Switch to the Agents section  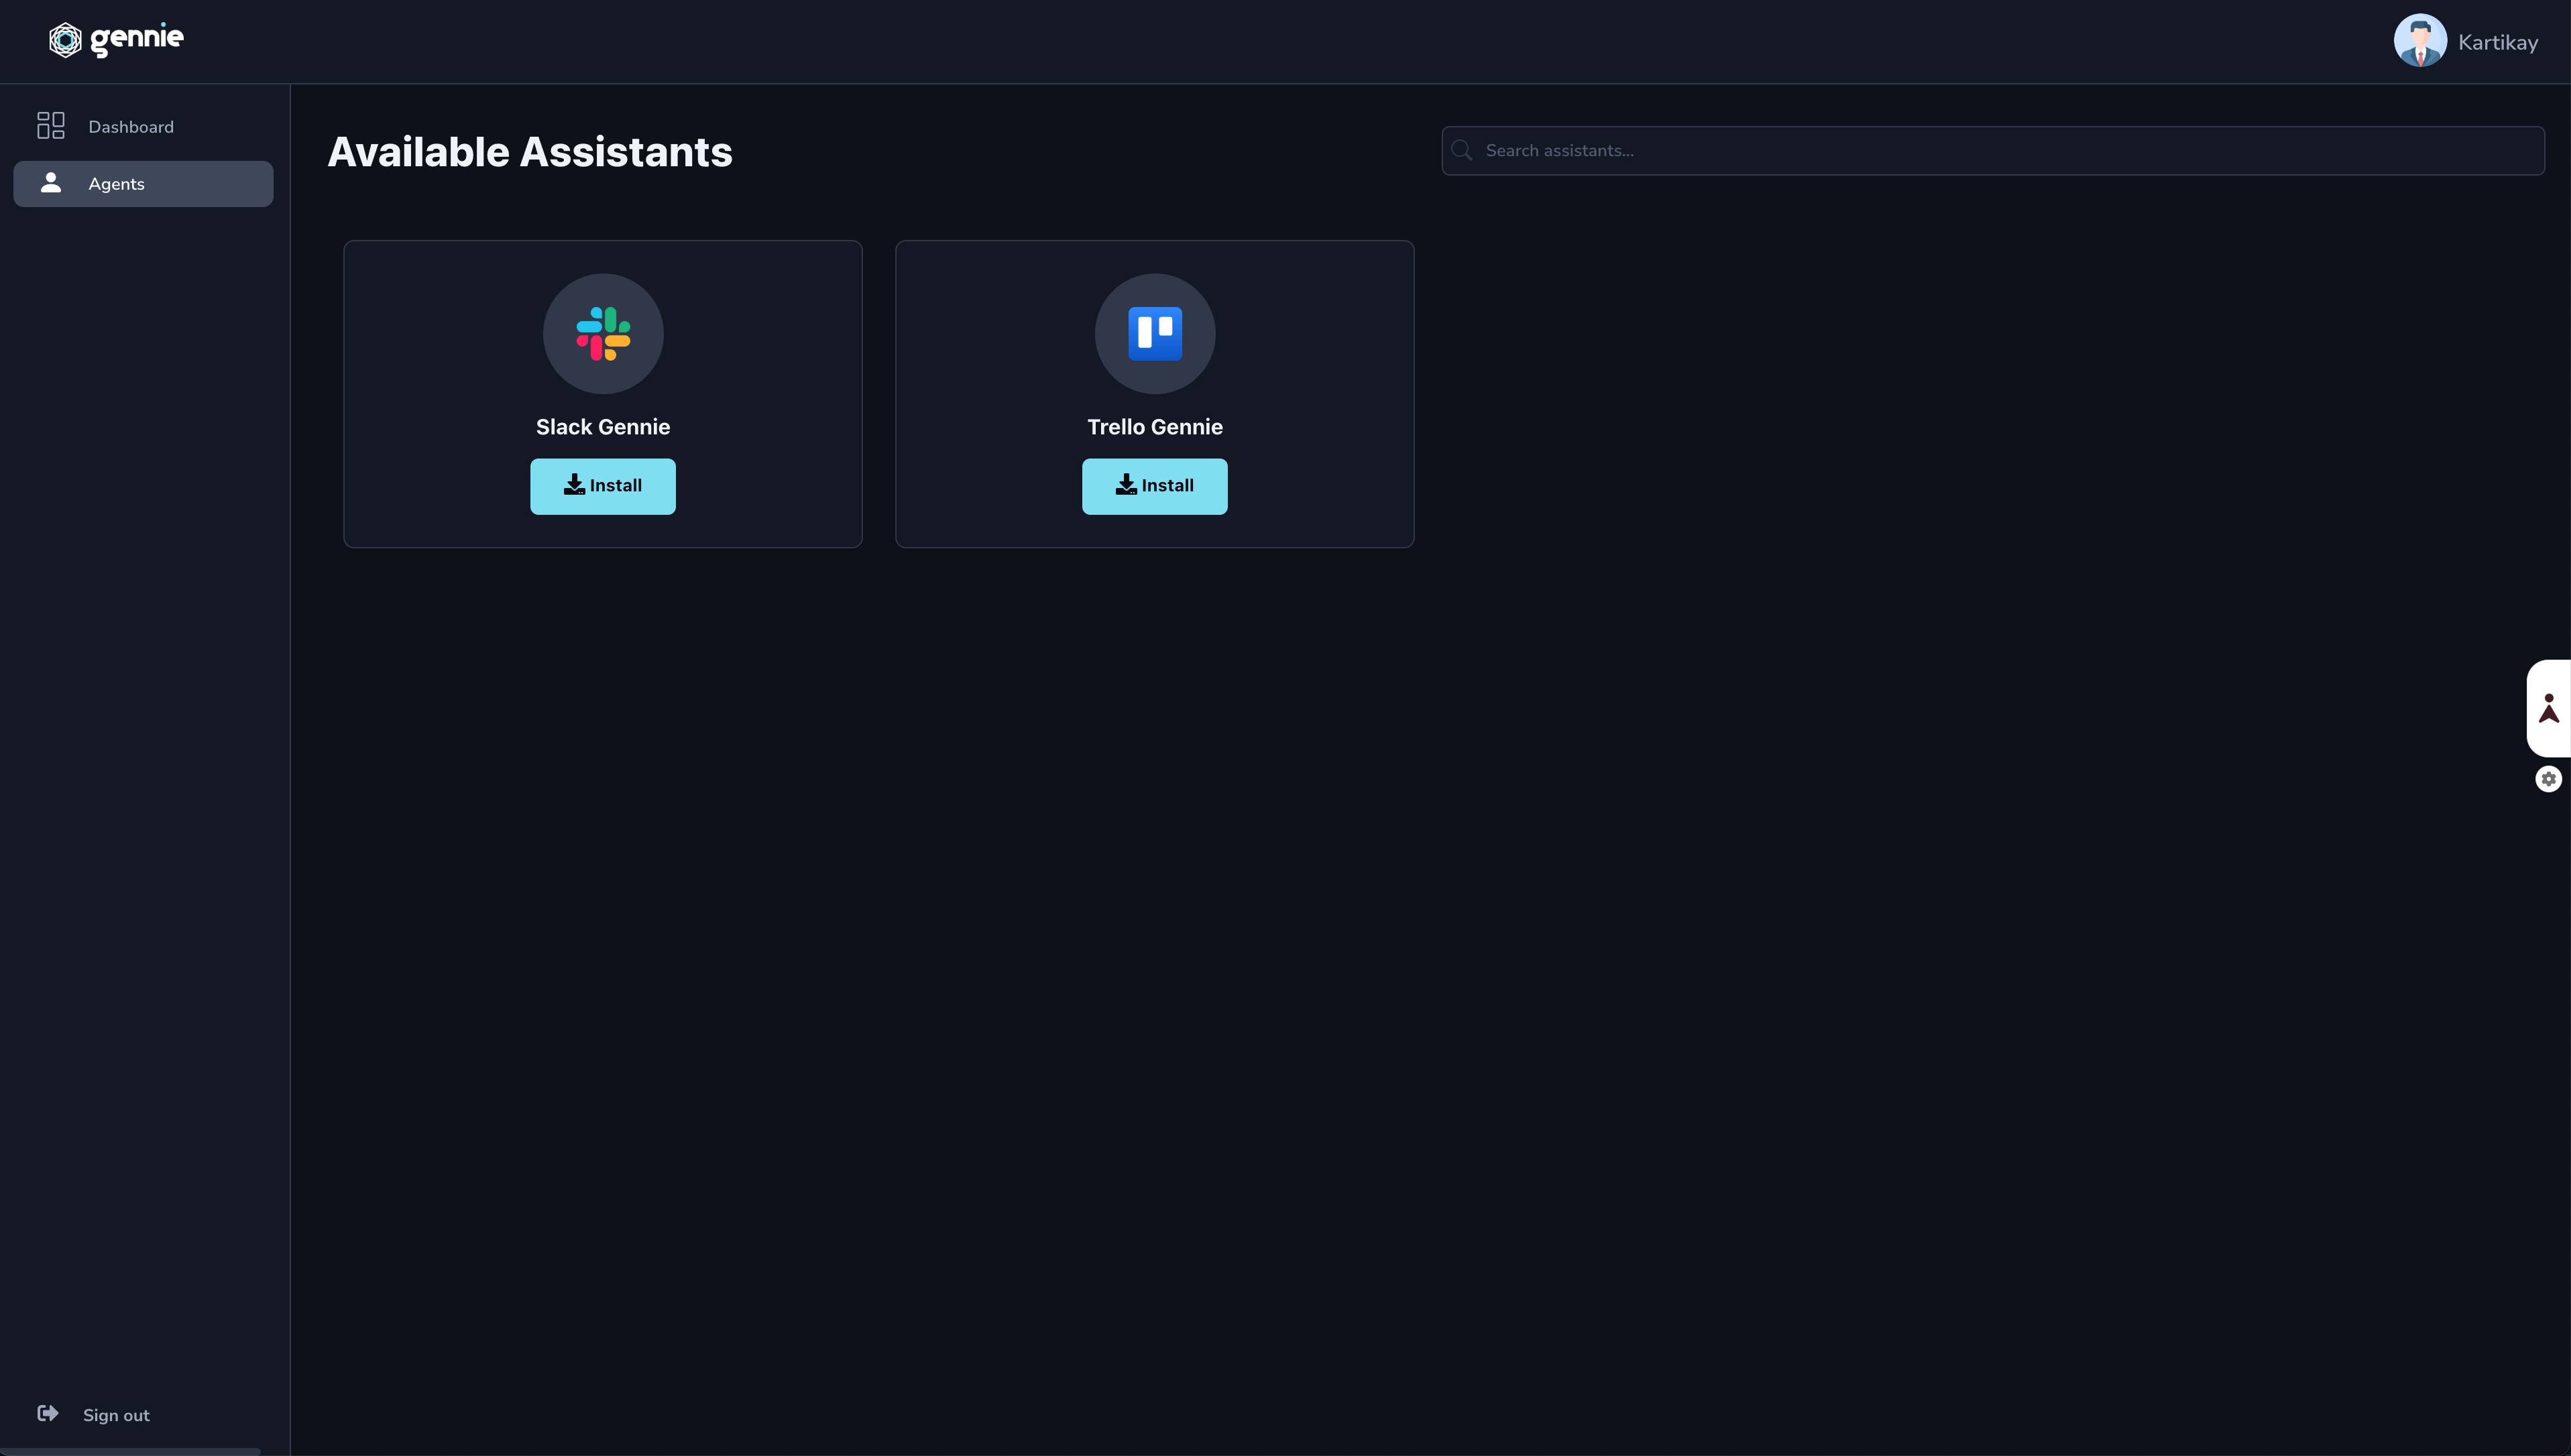[115, 183]
